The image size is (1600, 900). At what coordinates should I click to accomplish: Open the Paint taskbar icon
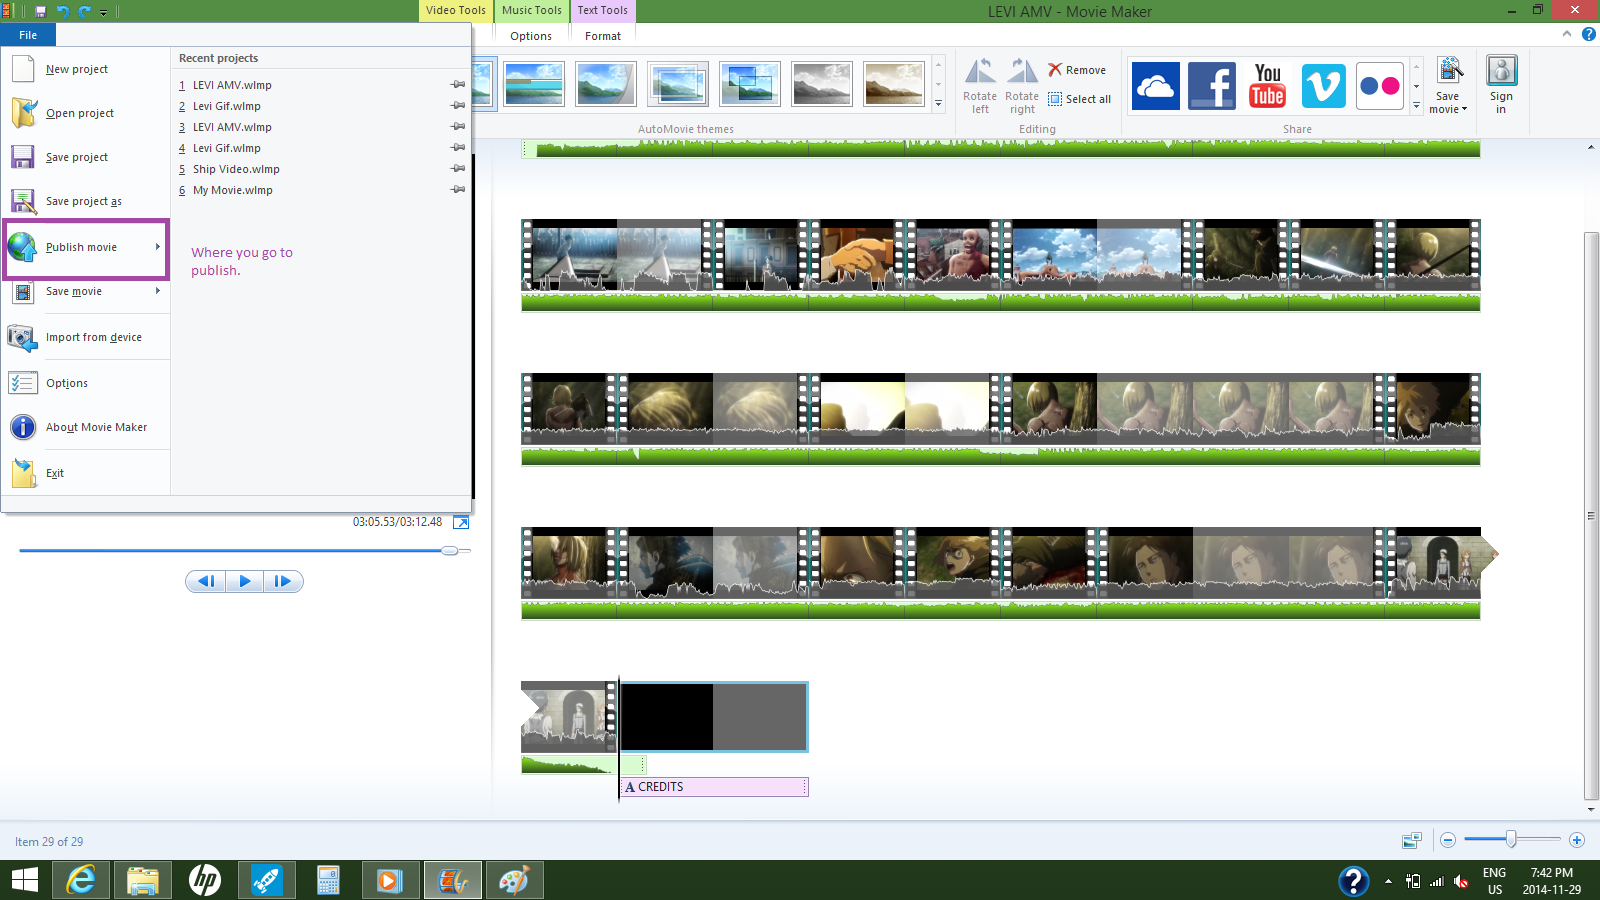click(514, 880)
